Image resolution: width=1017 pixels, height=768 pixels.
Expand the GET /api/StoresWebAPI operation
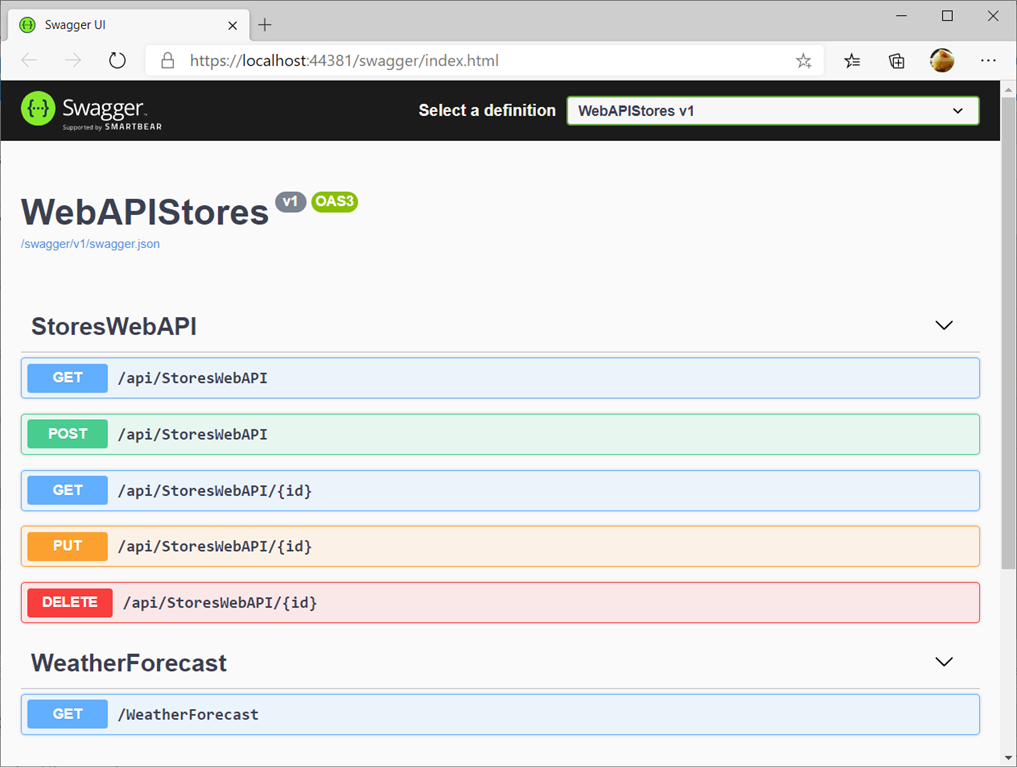(500, 378)
